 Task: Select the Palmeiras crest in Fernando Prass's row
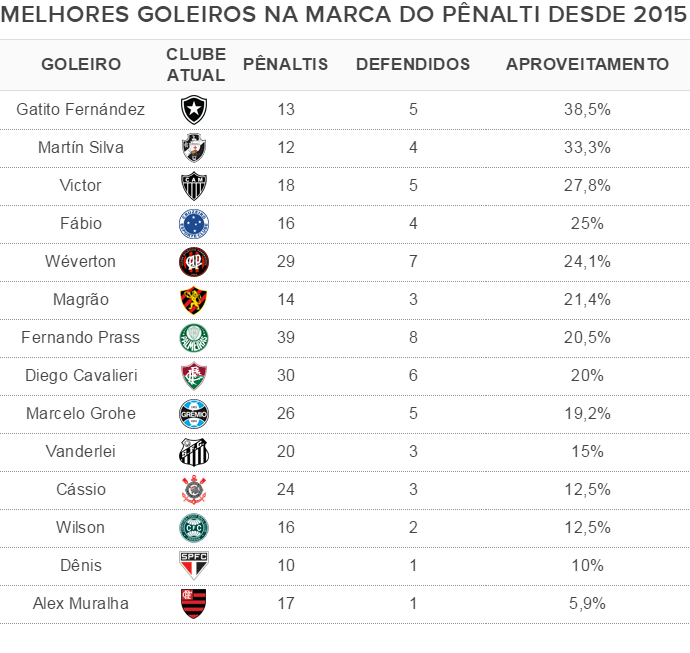click(193, 338)
